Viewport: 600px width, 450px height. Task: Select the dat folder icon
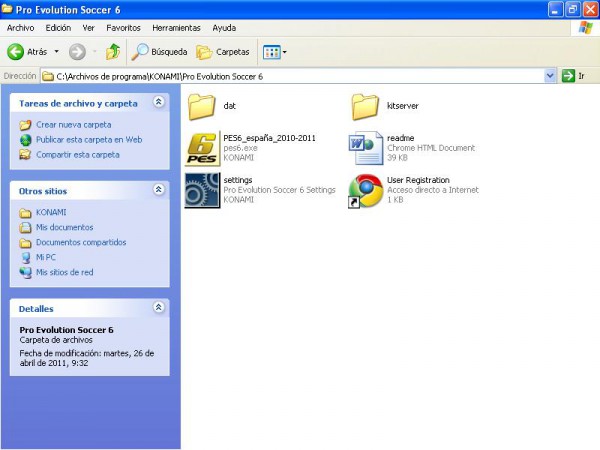tap(202, 107)
